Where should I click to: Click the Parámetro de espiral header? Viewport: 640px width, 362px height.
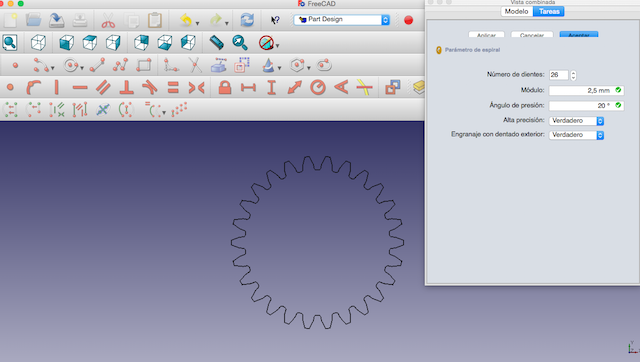tap(472, 50)
